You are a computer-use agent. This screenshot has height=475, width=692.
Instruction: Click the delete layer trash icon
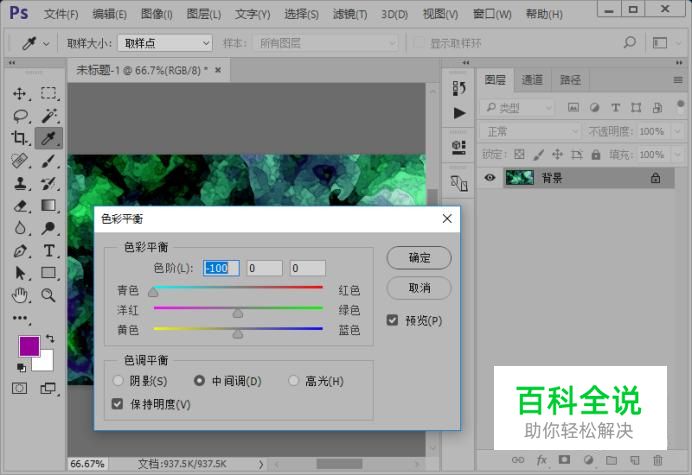pos(658,460)
